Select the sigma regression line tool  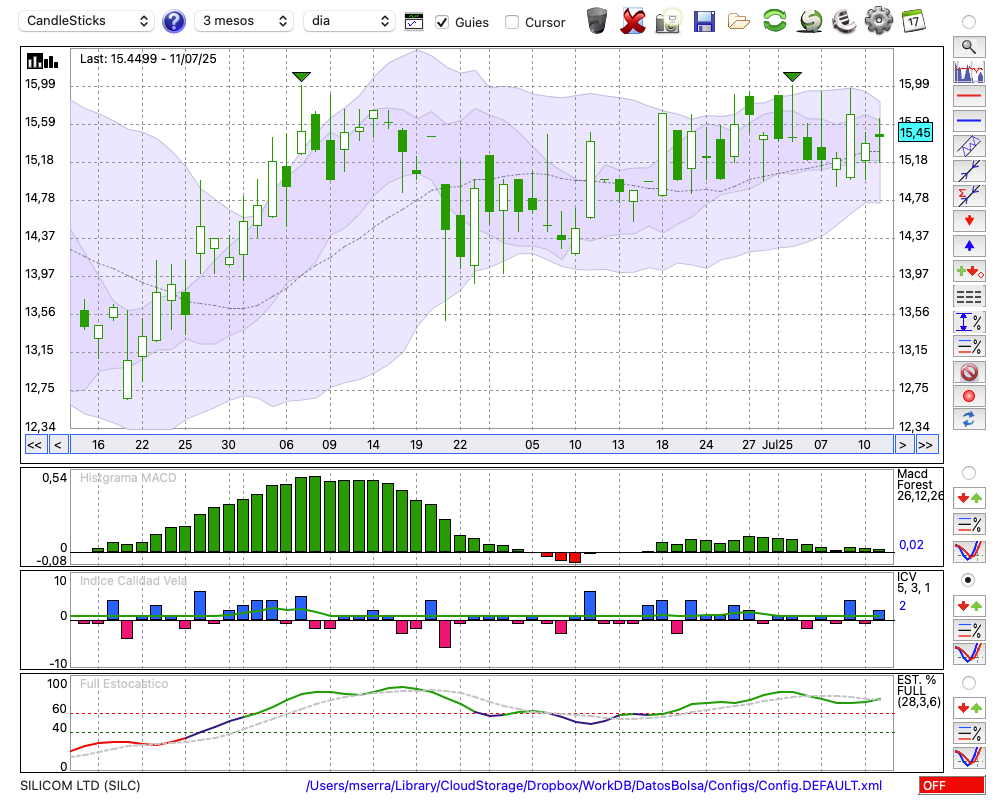[x=969, y=195]
